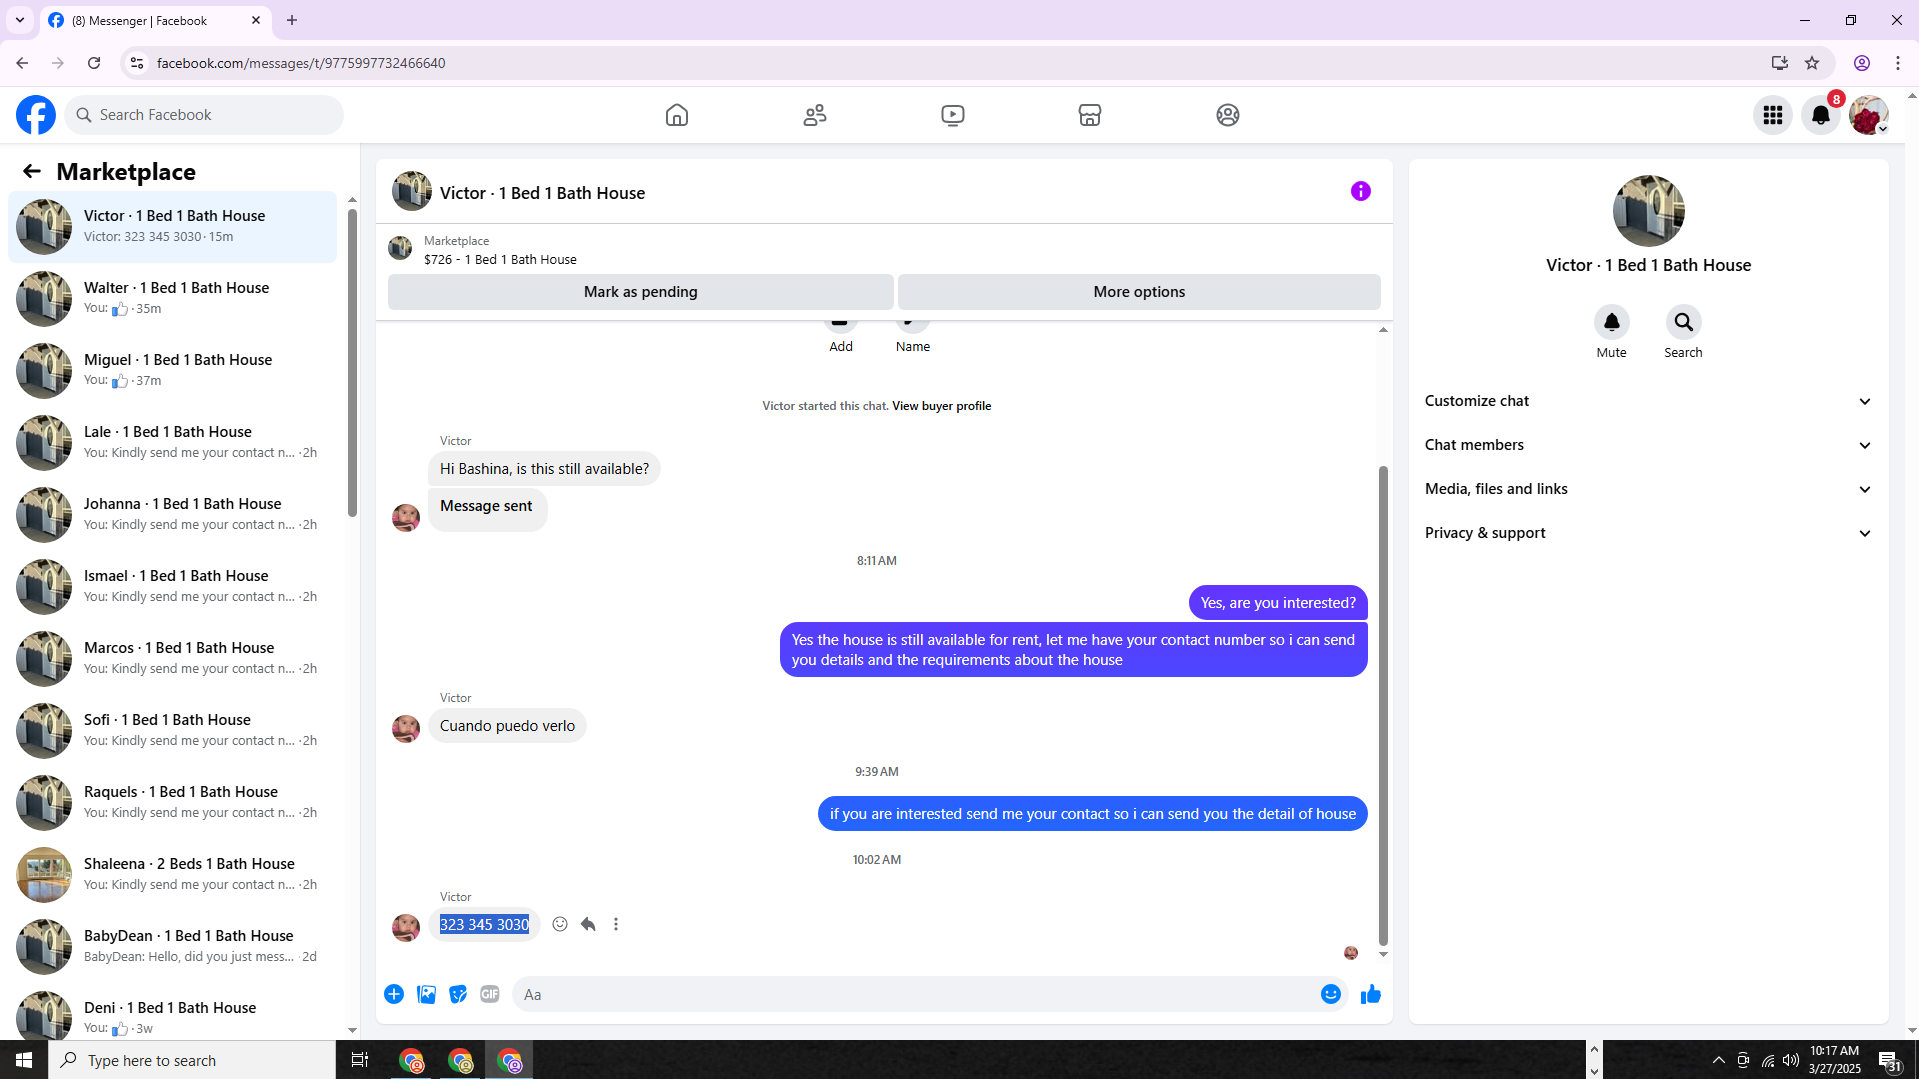Open Facebook Home icon in top navigation
Image resolution: width=1919 pixels, height=1079 pixels.
(677, 115)
